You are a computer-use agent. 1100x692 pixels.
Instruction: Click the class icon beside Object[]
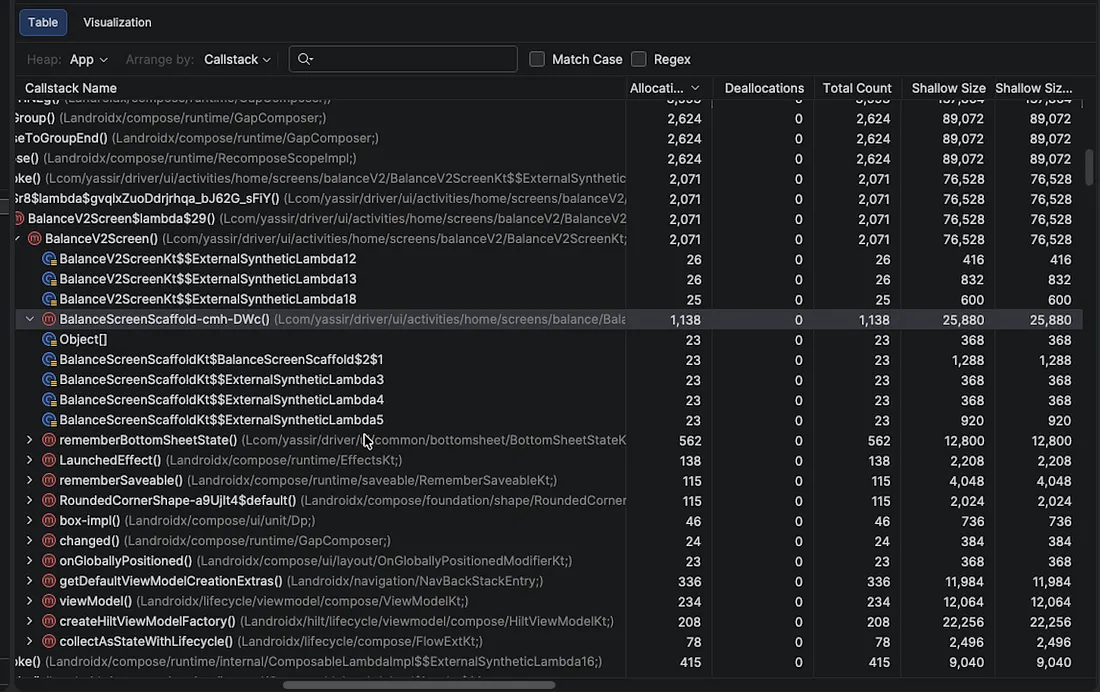(49, 340)
